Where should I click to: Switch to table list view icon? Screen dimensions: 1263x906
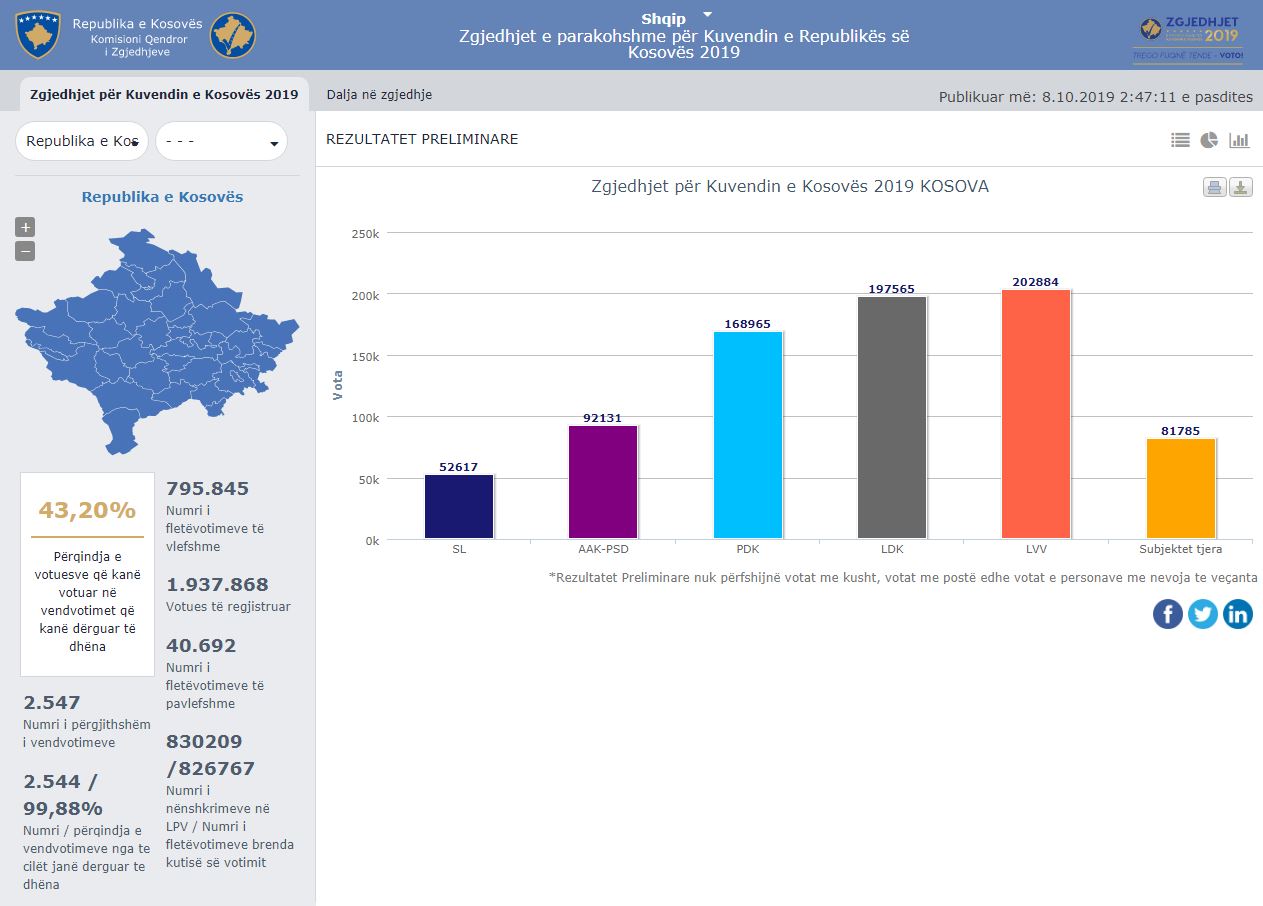[x=1180, y=141]
